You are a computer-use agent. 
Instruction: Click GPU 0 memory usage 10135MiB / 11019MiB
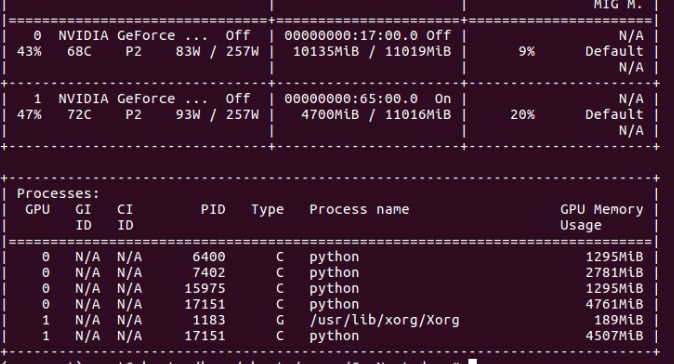pyautogui.click(x=372, y=52)
